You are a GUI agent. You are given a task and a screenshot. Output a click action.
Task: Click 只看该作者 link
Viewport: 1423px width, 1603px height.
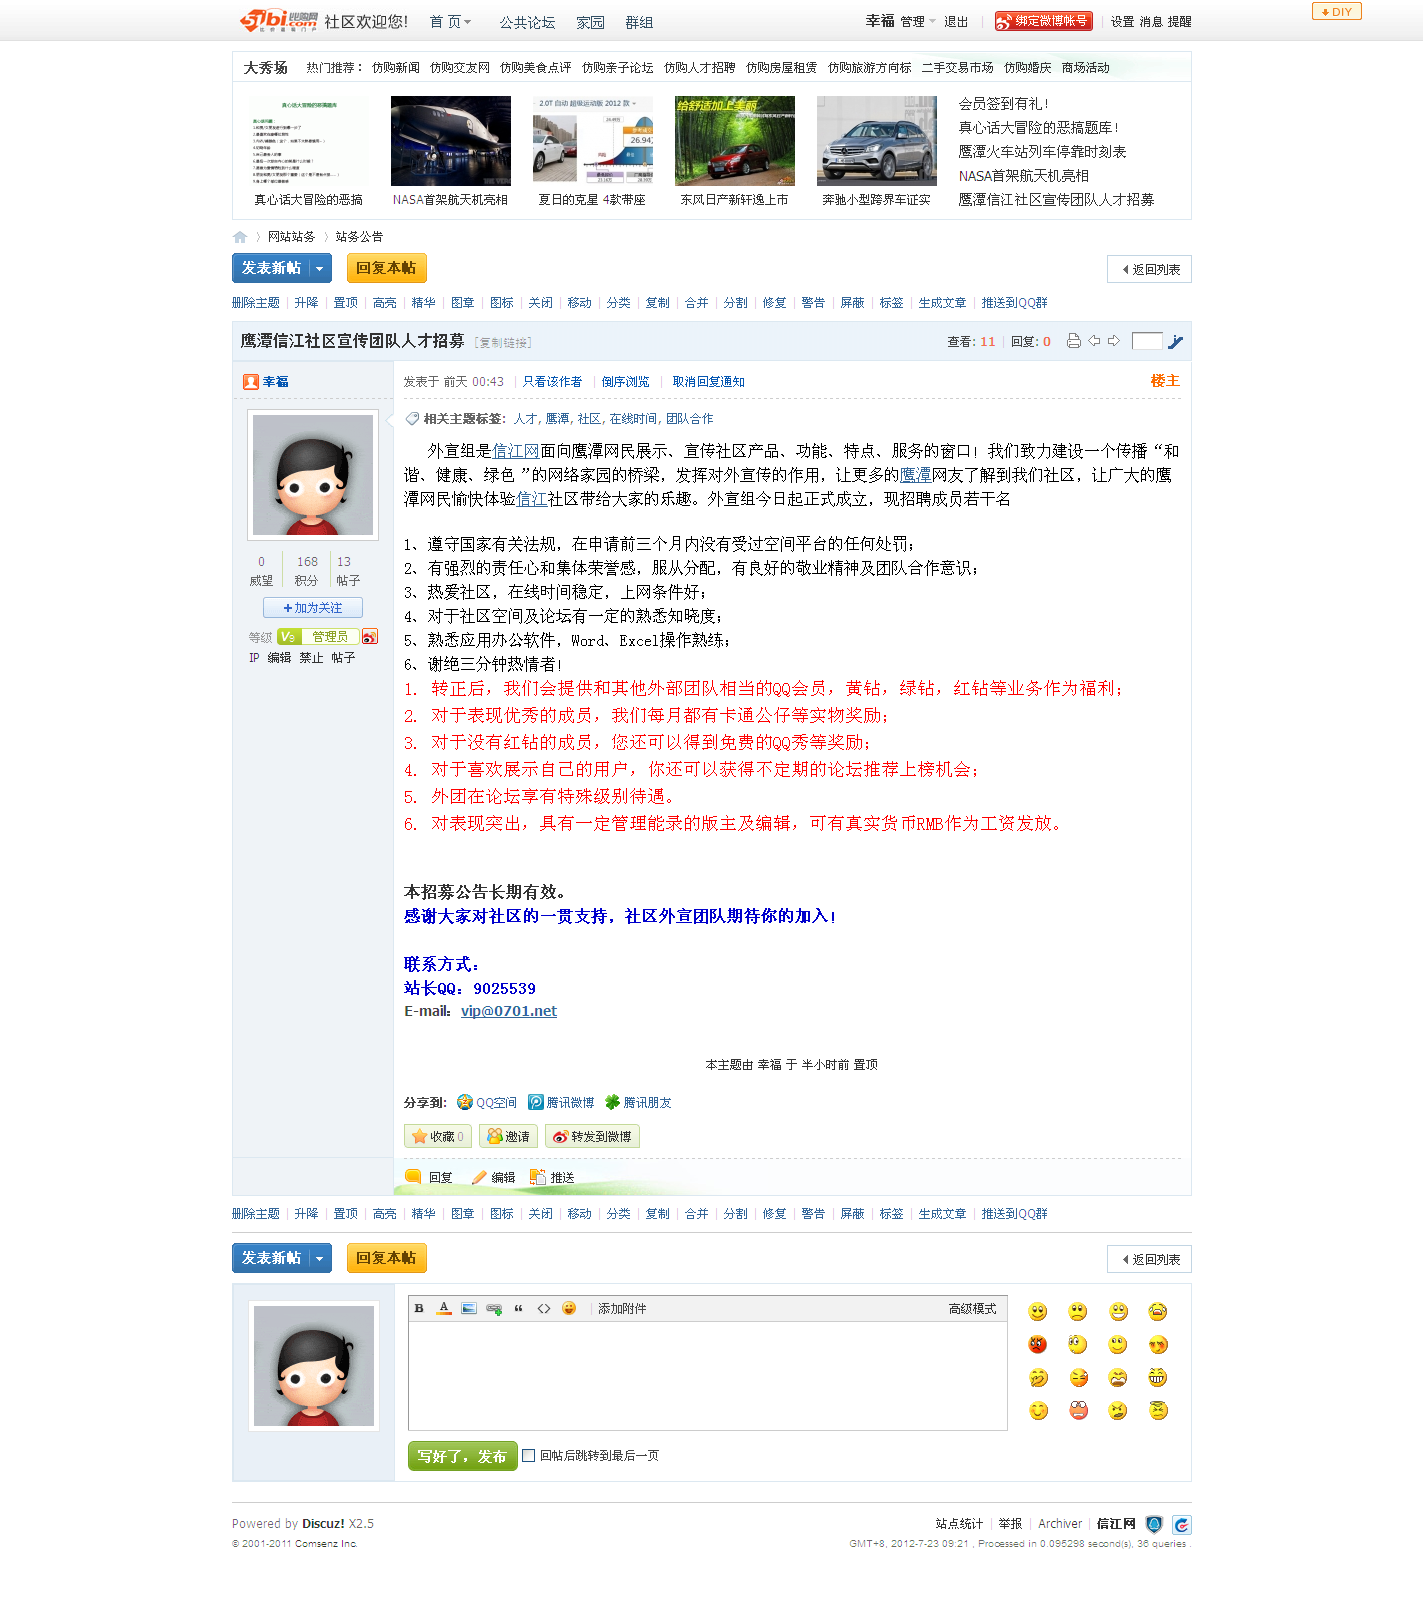552,382
